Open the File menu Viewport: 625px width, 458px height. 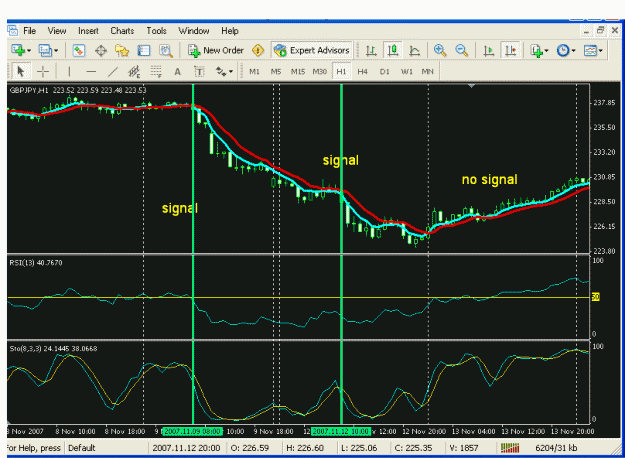(x=29, y=31)
